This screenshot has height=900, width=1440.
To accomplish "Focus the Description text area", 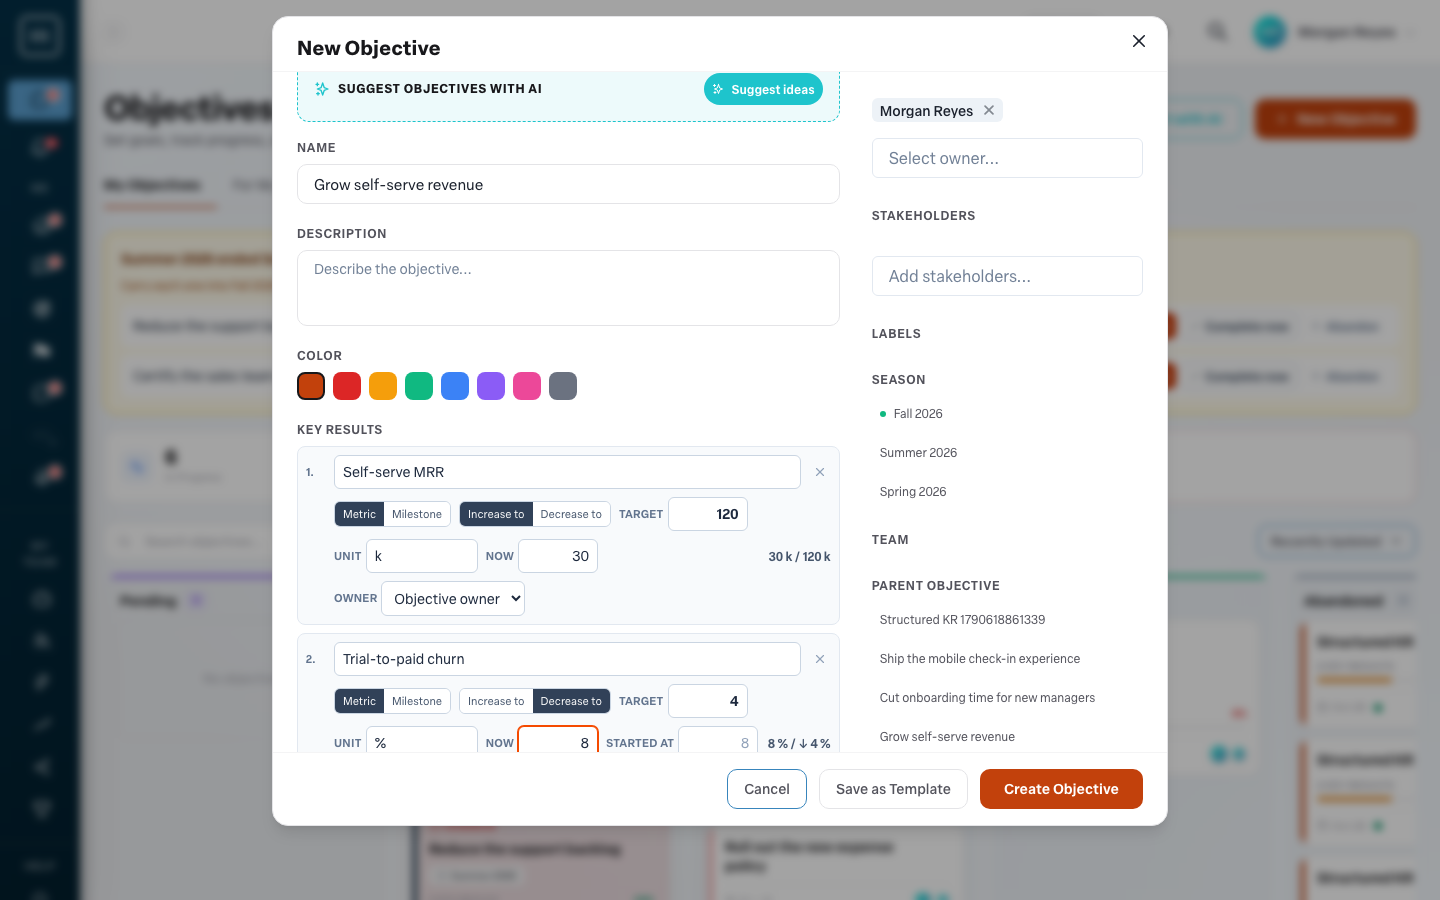I will [568, 288].
